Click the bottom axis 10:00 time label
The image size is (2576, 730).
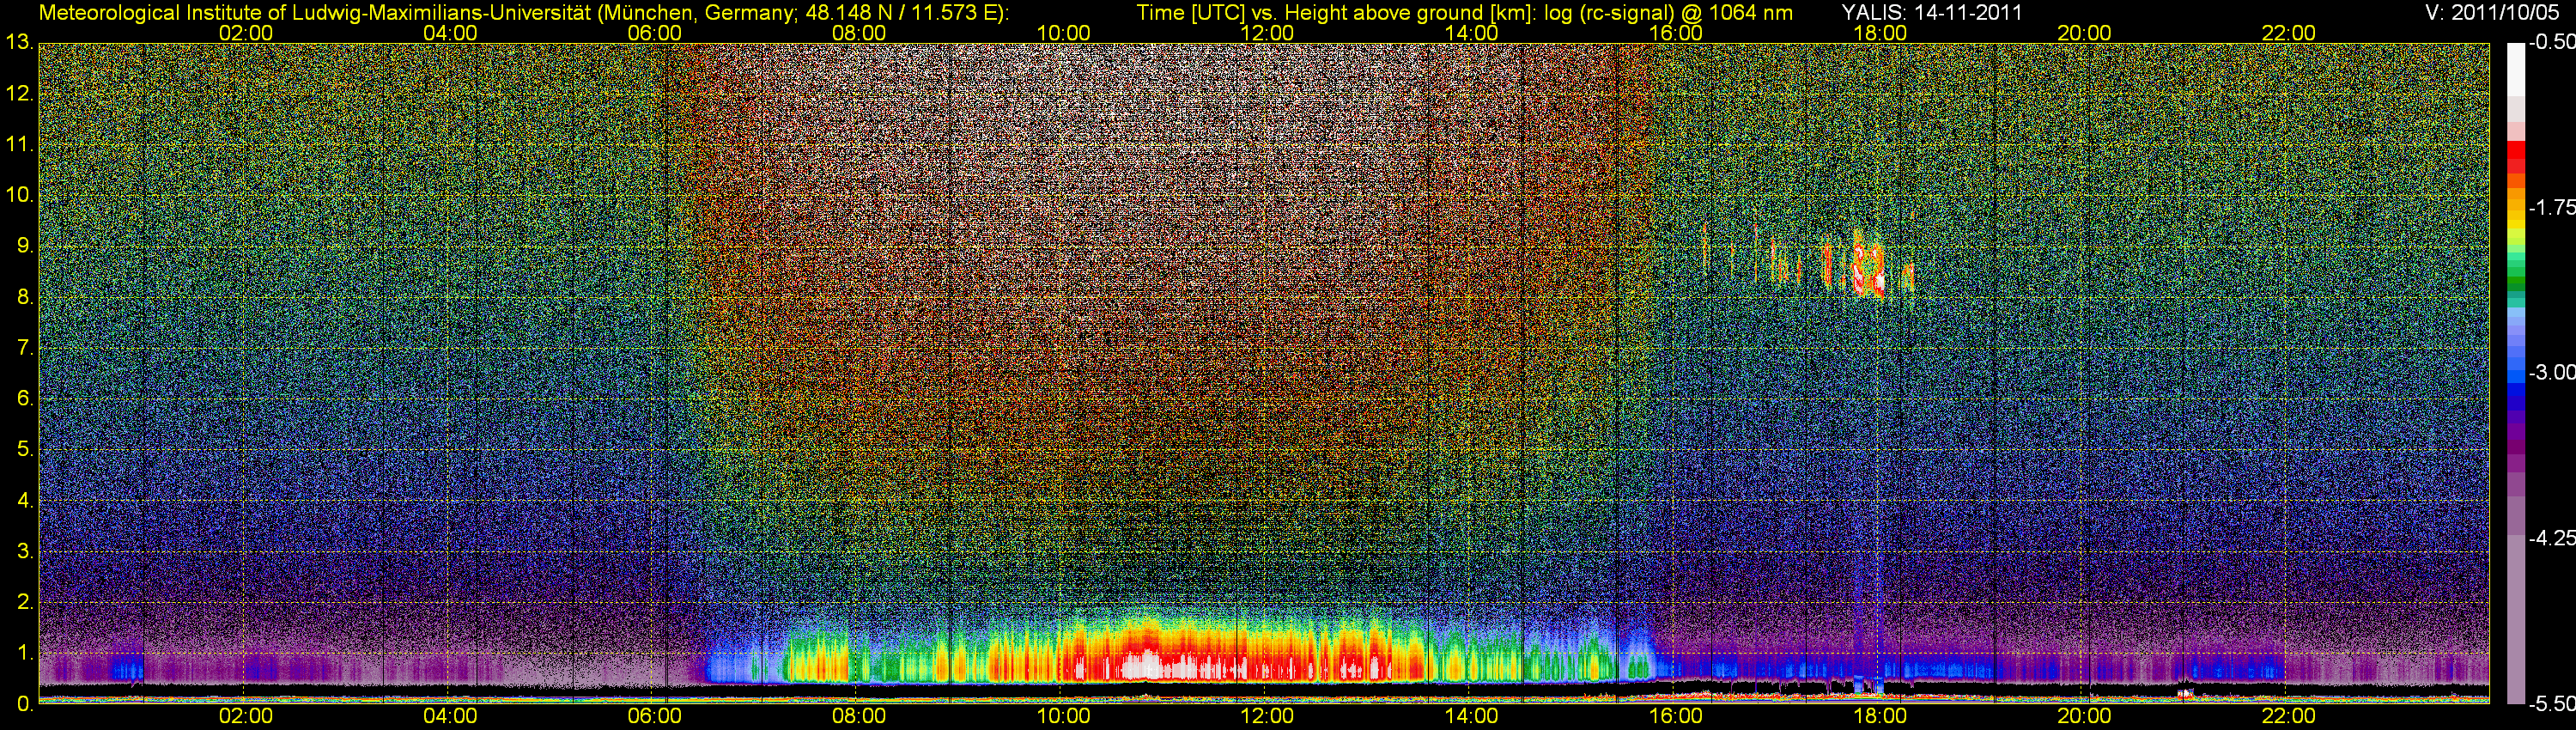1063,716
